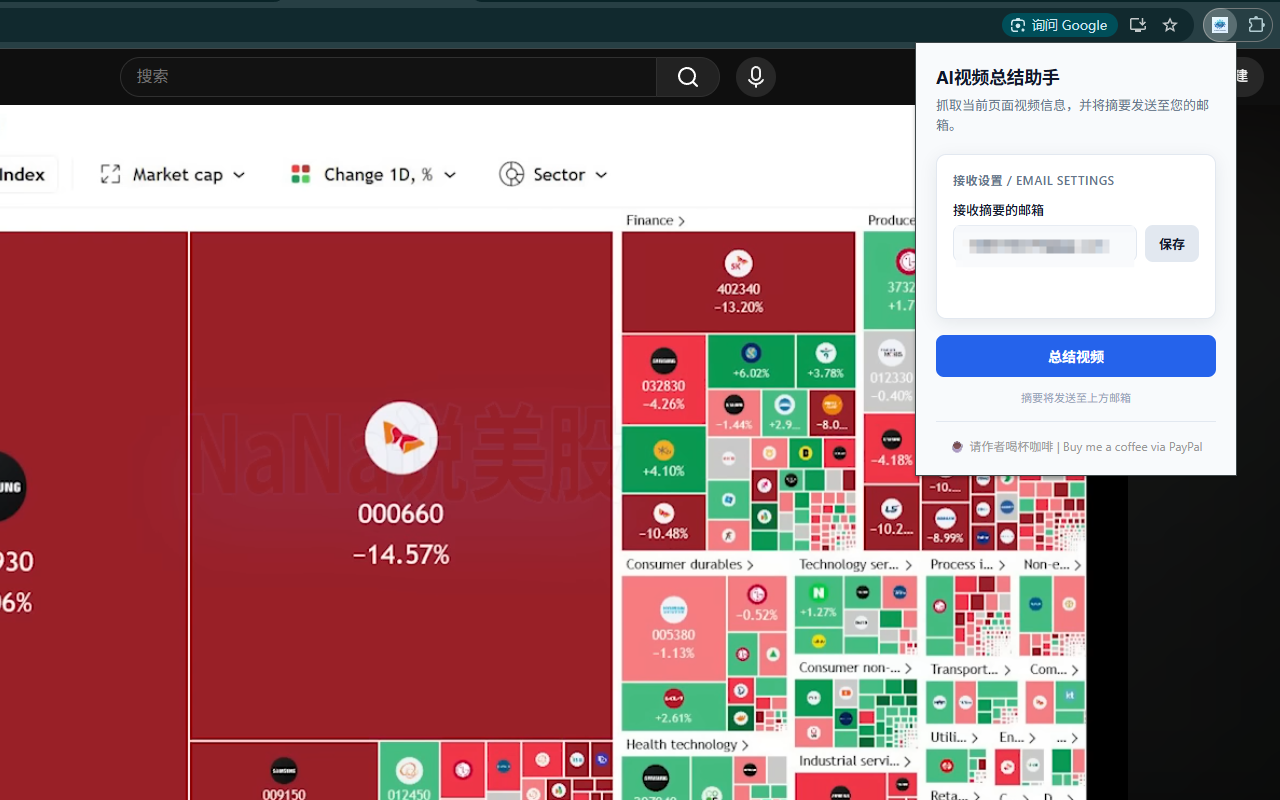Image resolution: width=1280 pixels, height=800 pixels.
Task: Open the browser extensions puzzle icon
Action: click(x=1257, y=25)
